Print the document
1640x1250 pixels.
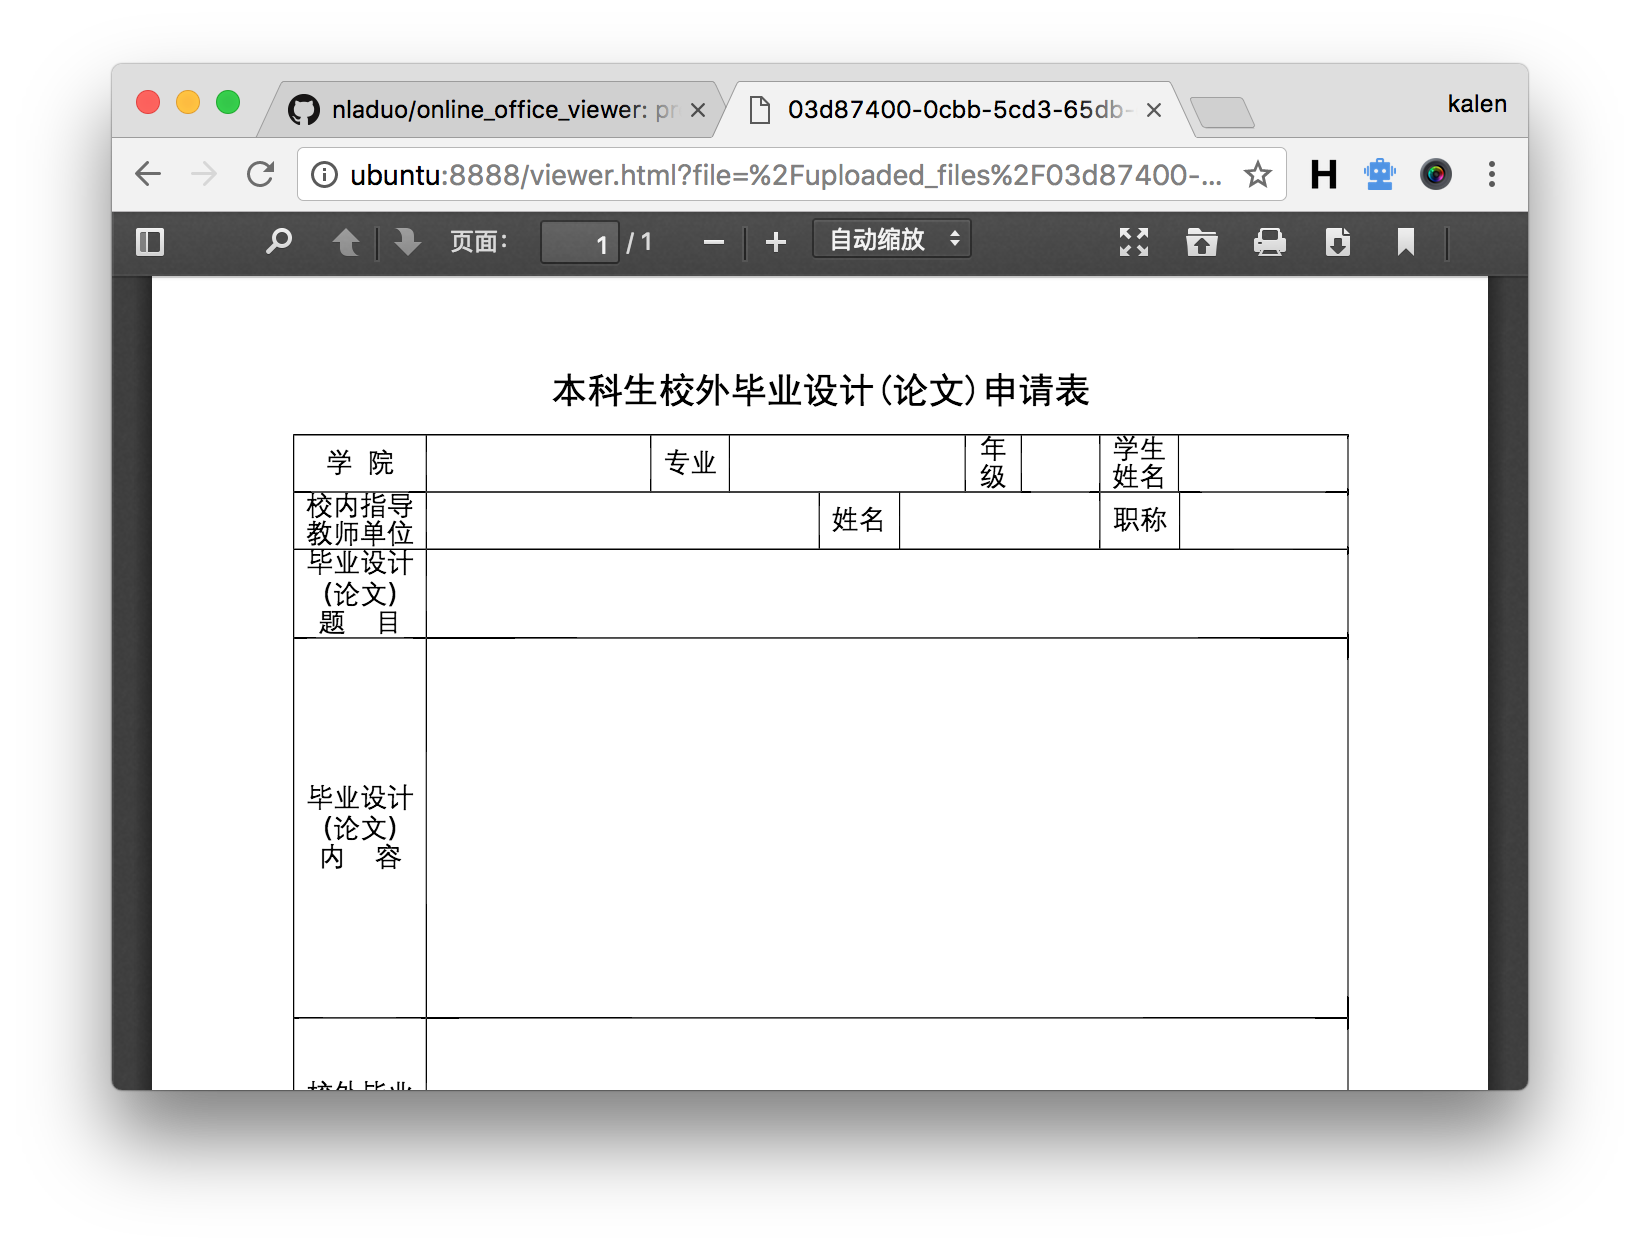click(1269, 242)
